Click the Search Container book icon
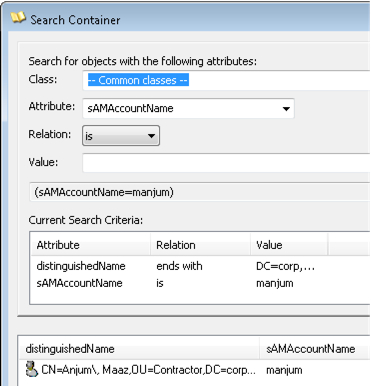Image resolution: width=371 pixels, height=386 pixels. click(18, 18)
